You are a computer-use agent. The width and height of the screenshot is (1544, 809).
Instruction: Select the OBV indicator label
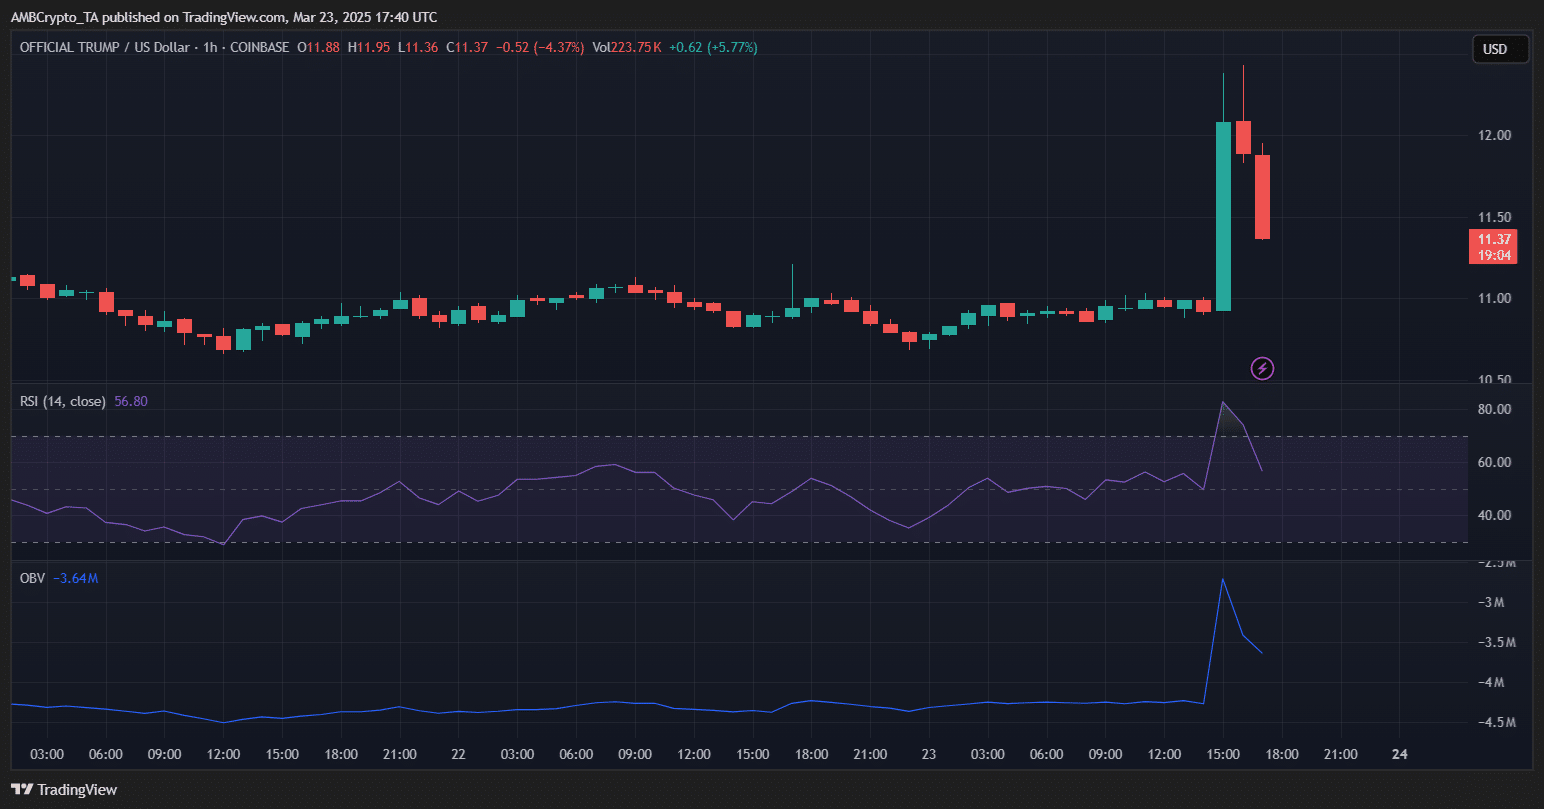pyautogui.click(x=32, y=577)
